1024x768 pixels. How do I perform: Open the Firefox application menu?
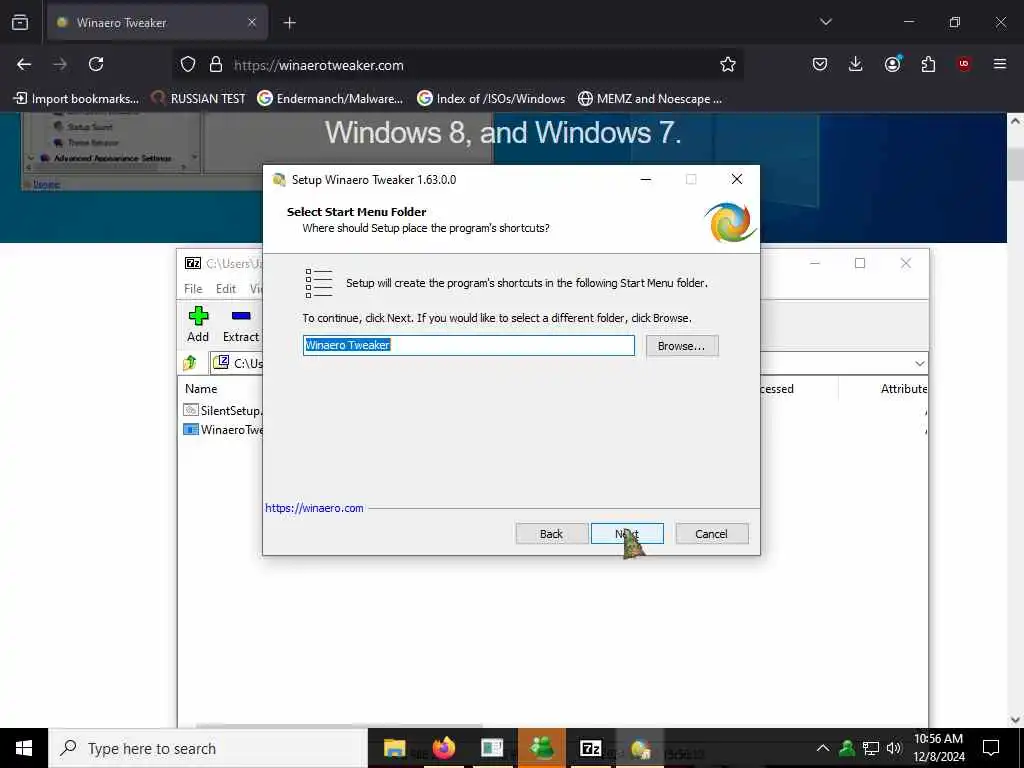click(x=1000, y=64)
